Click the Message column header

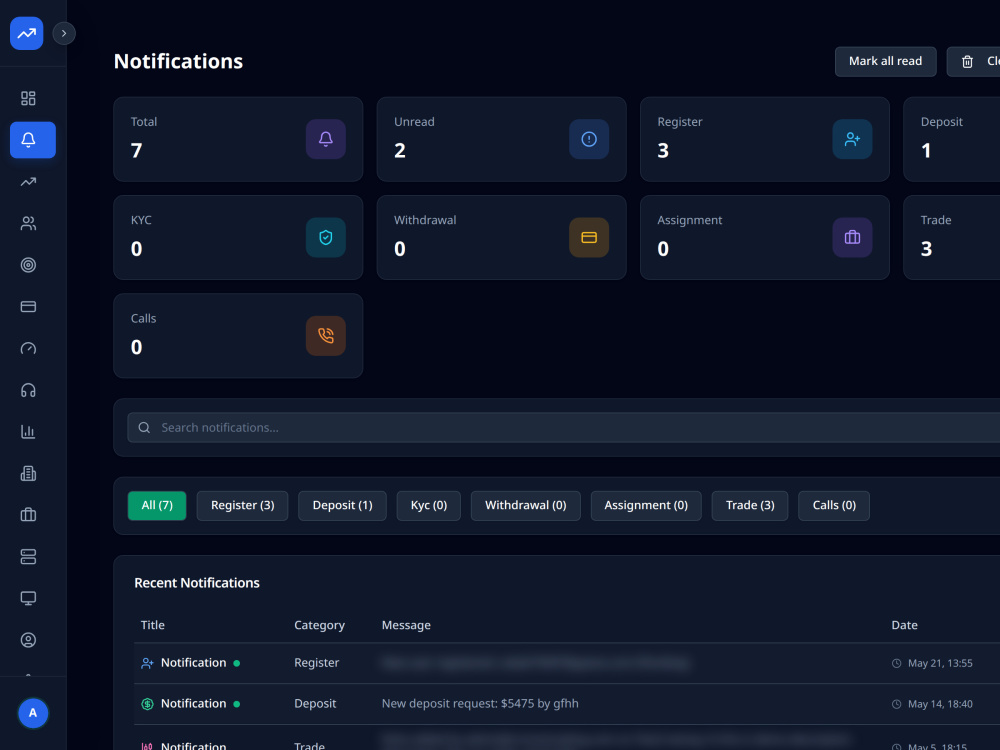click(x=406, y=625)
